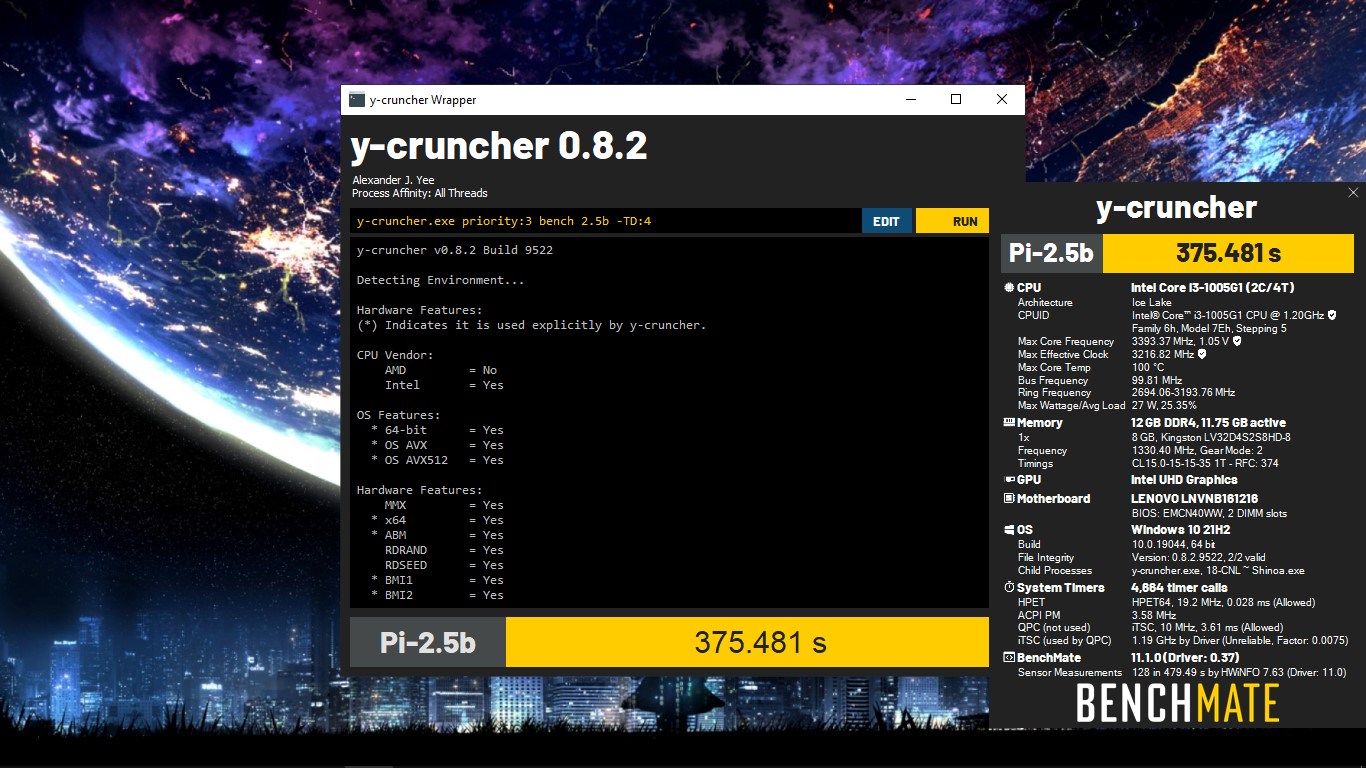Click 'BIOS: EMCN40WW, 2 DIMM slots' text
This screenshot has width=1366, height=768.
click(1209, 513)
